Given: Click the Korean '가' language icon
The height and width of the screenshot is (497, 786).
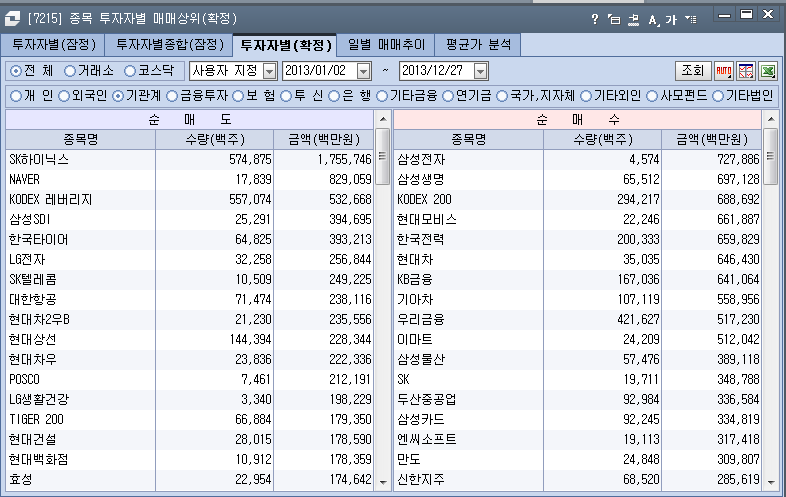Looking at the screenshot, I should click(x=671, y=18).
